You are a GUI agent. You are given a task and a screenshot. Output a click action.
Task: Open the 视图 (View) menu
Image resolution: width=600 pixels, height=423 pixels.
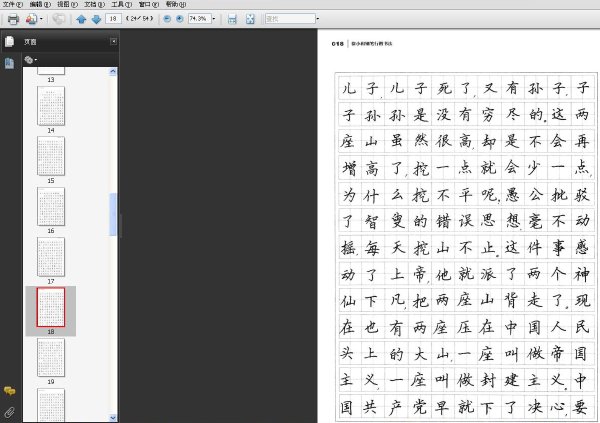pyautogui.click(x=67, y=4)
